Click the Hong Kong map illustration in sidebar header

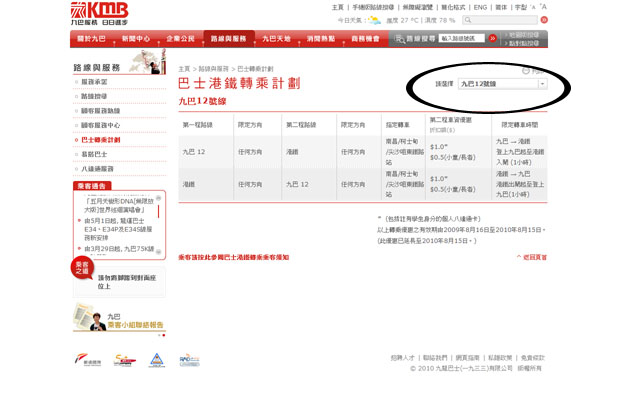click(147, 61)
